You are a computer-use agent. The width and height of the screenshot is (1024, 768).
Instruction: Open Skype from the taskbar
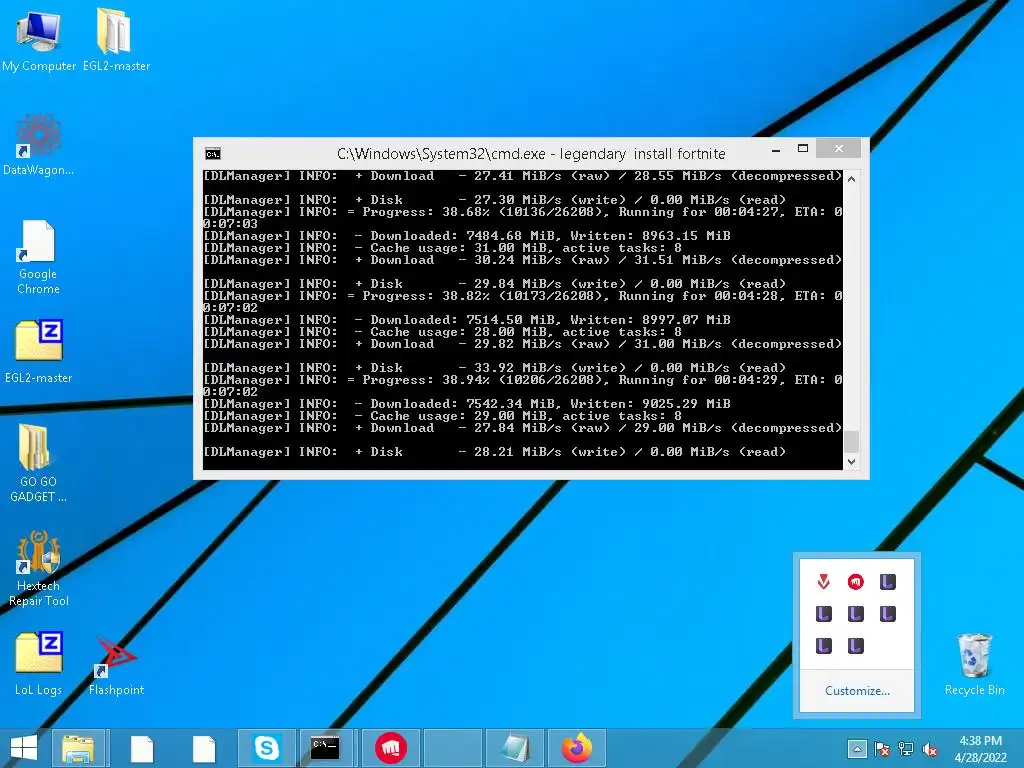point(266,748)
